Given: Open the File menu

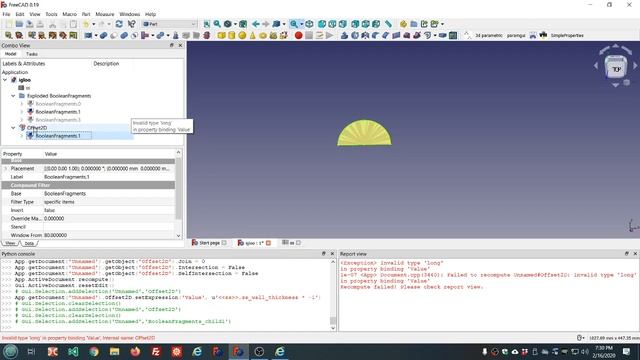Looking at the screenshot, I should click(x=6, y=14).
